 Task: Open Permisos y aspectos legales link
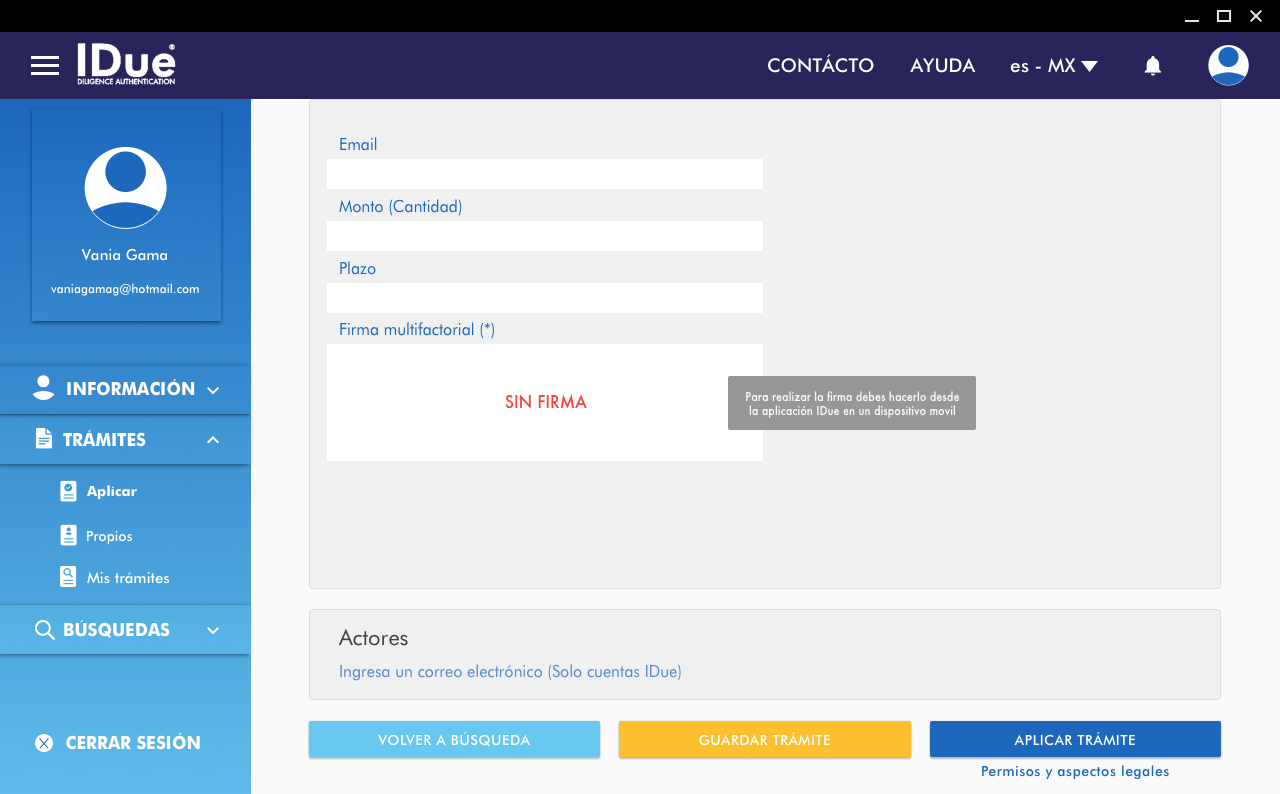(1075, 771)
